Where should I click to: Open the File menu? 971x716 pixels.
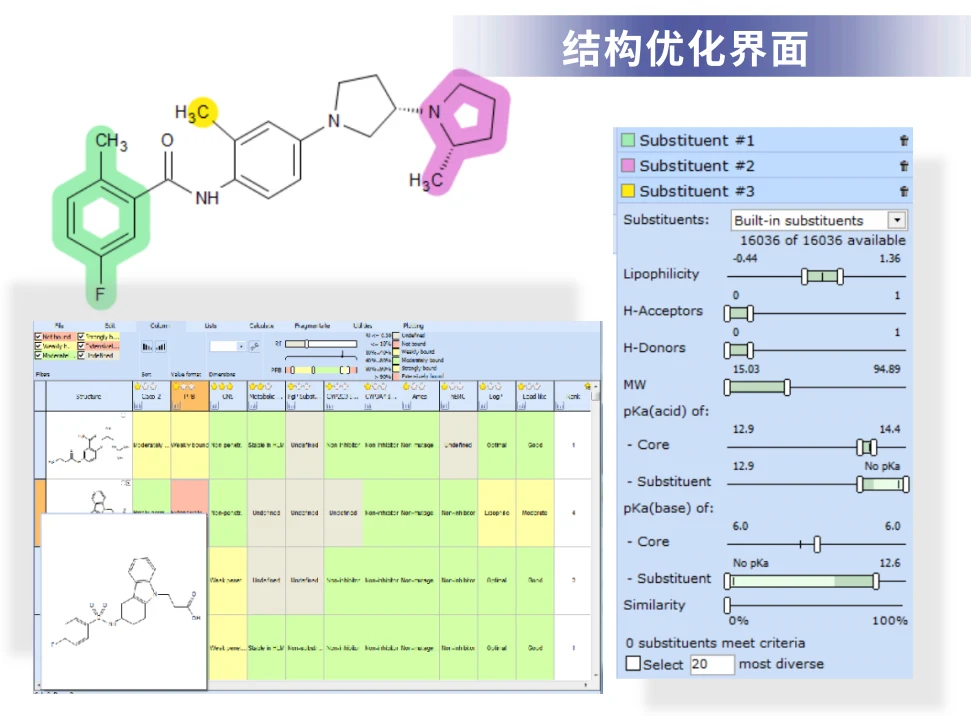[59, 325]
